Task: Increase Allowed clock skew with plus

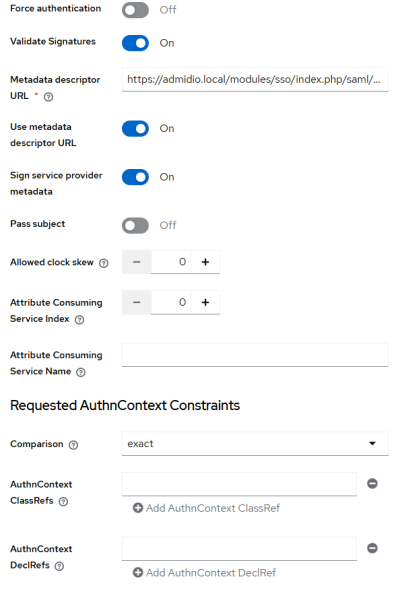Action: (205, 262)
